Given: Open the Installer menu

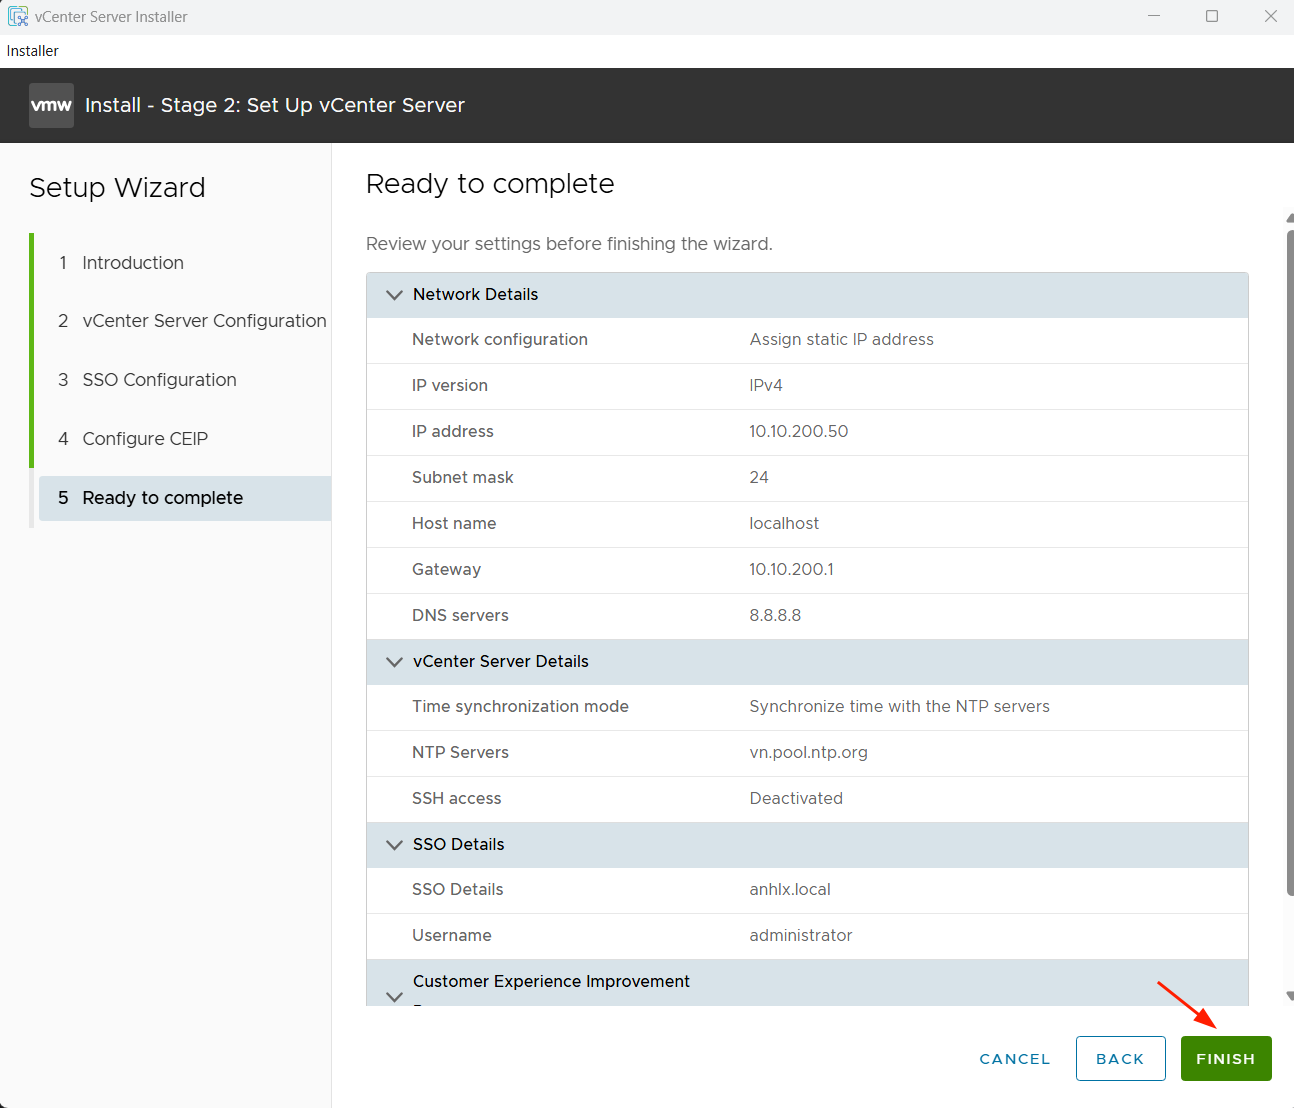Looking at the screenshot, I should click(x=33, y=51).
